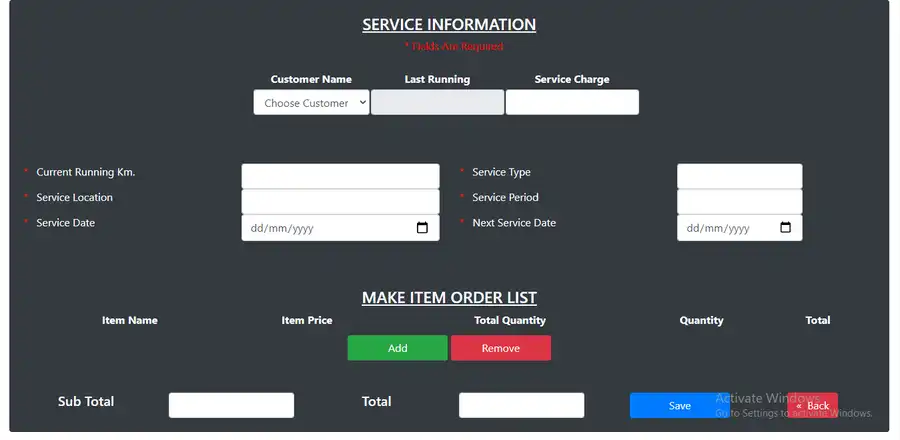Click the Item Name column header
This screenshot has height=440, width=900.
[130, 321]
